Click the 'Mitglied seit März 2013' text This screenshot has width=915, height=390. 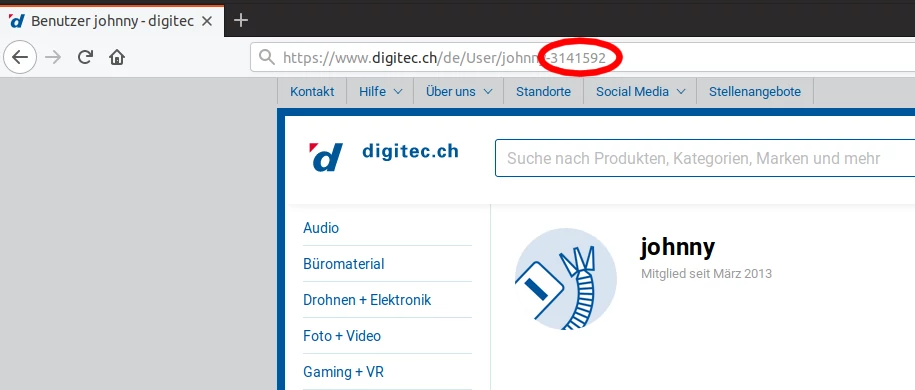(x=706, y=273)
